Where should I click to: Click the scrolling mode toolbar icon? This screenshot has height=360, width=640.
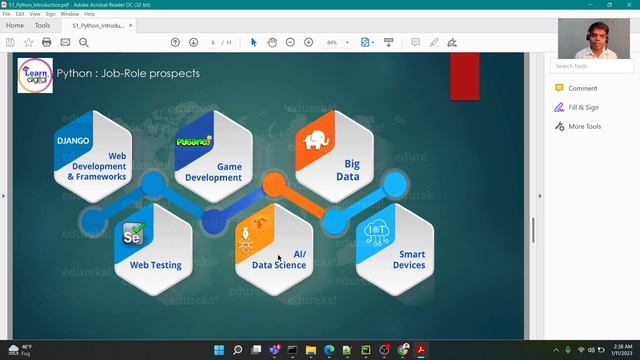pyautogui.click(x=388, y=42)
